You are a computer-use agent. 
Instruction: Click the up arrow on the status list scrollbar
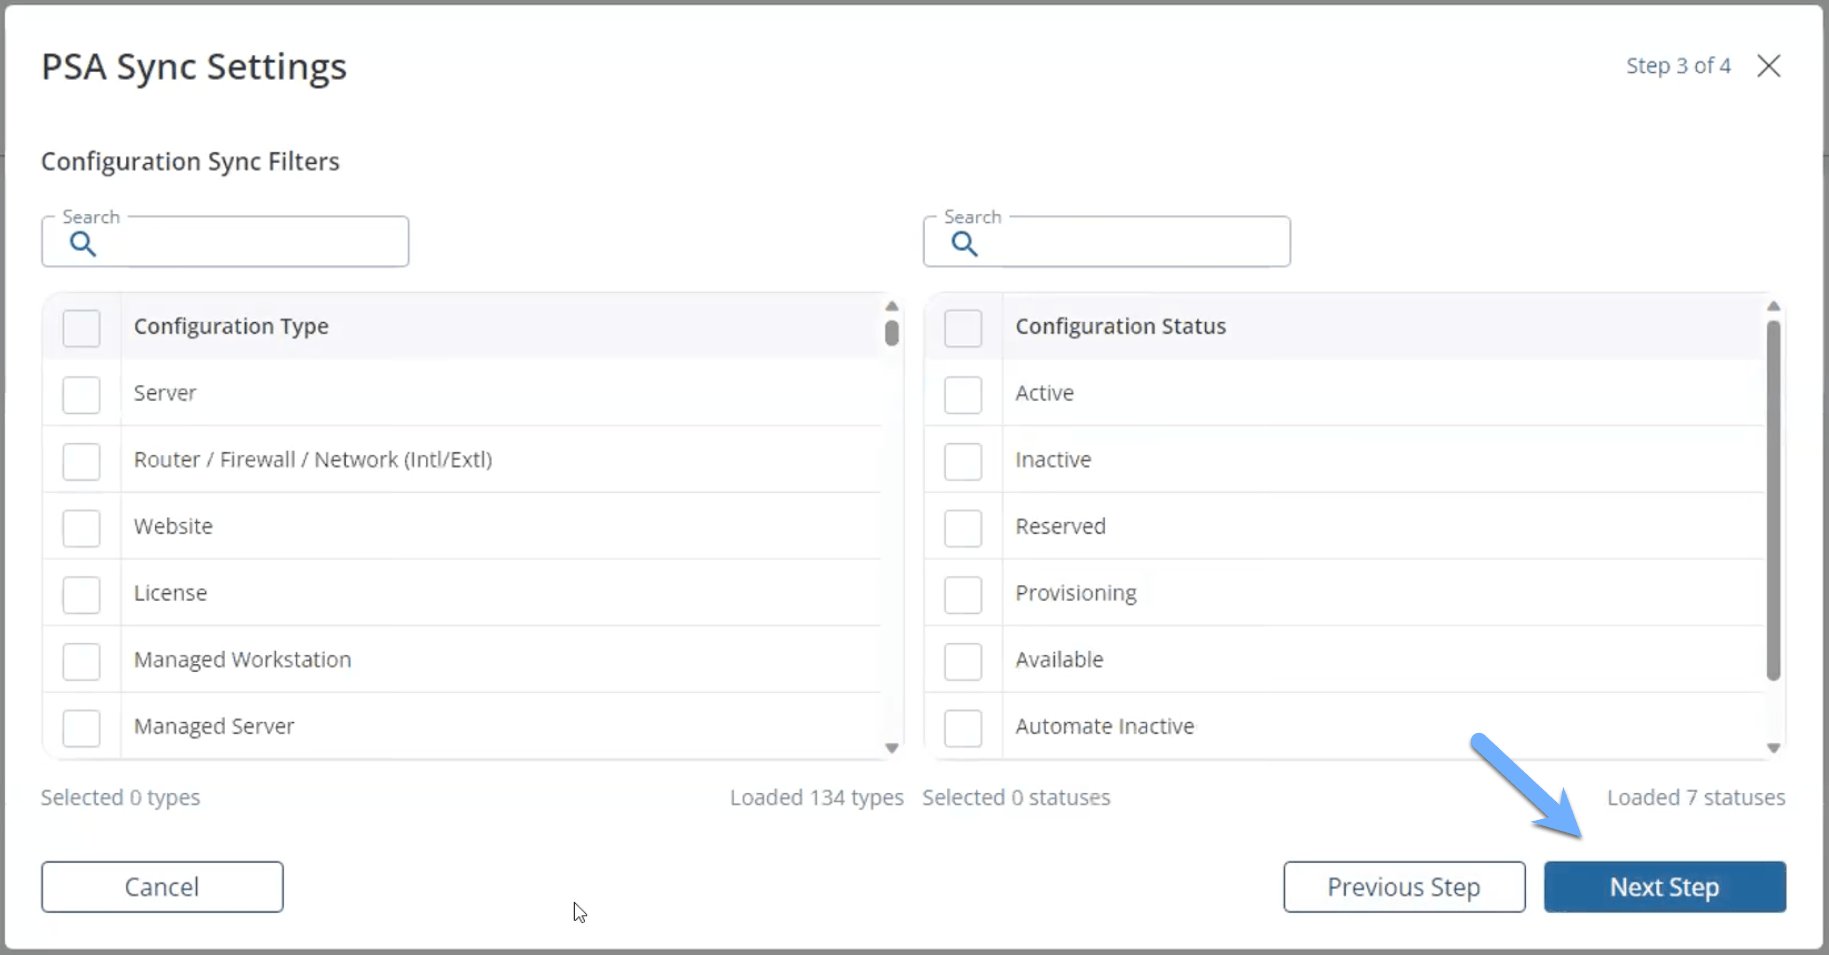click(1773, 306)
